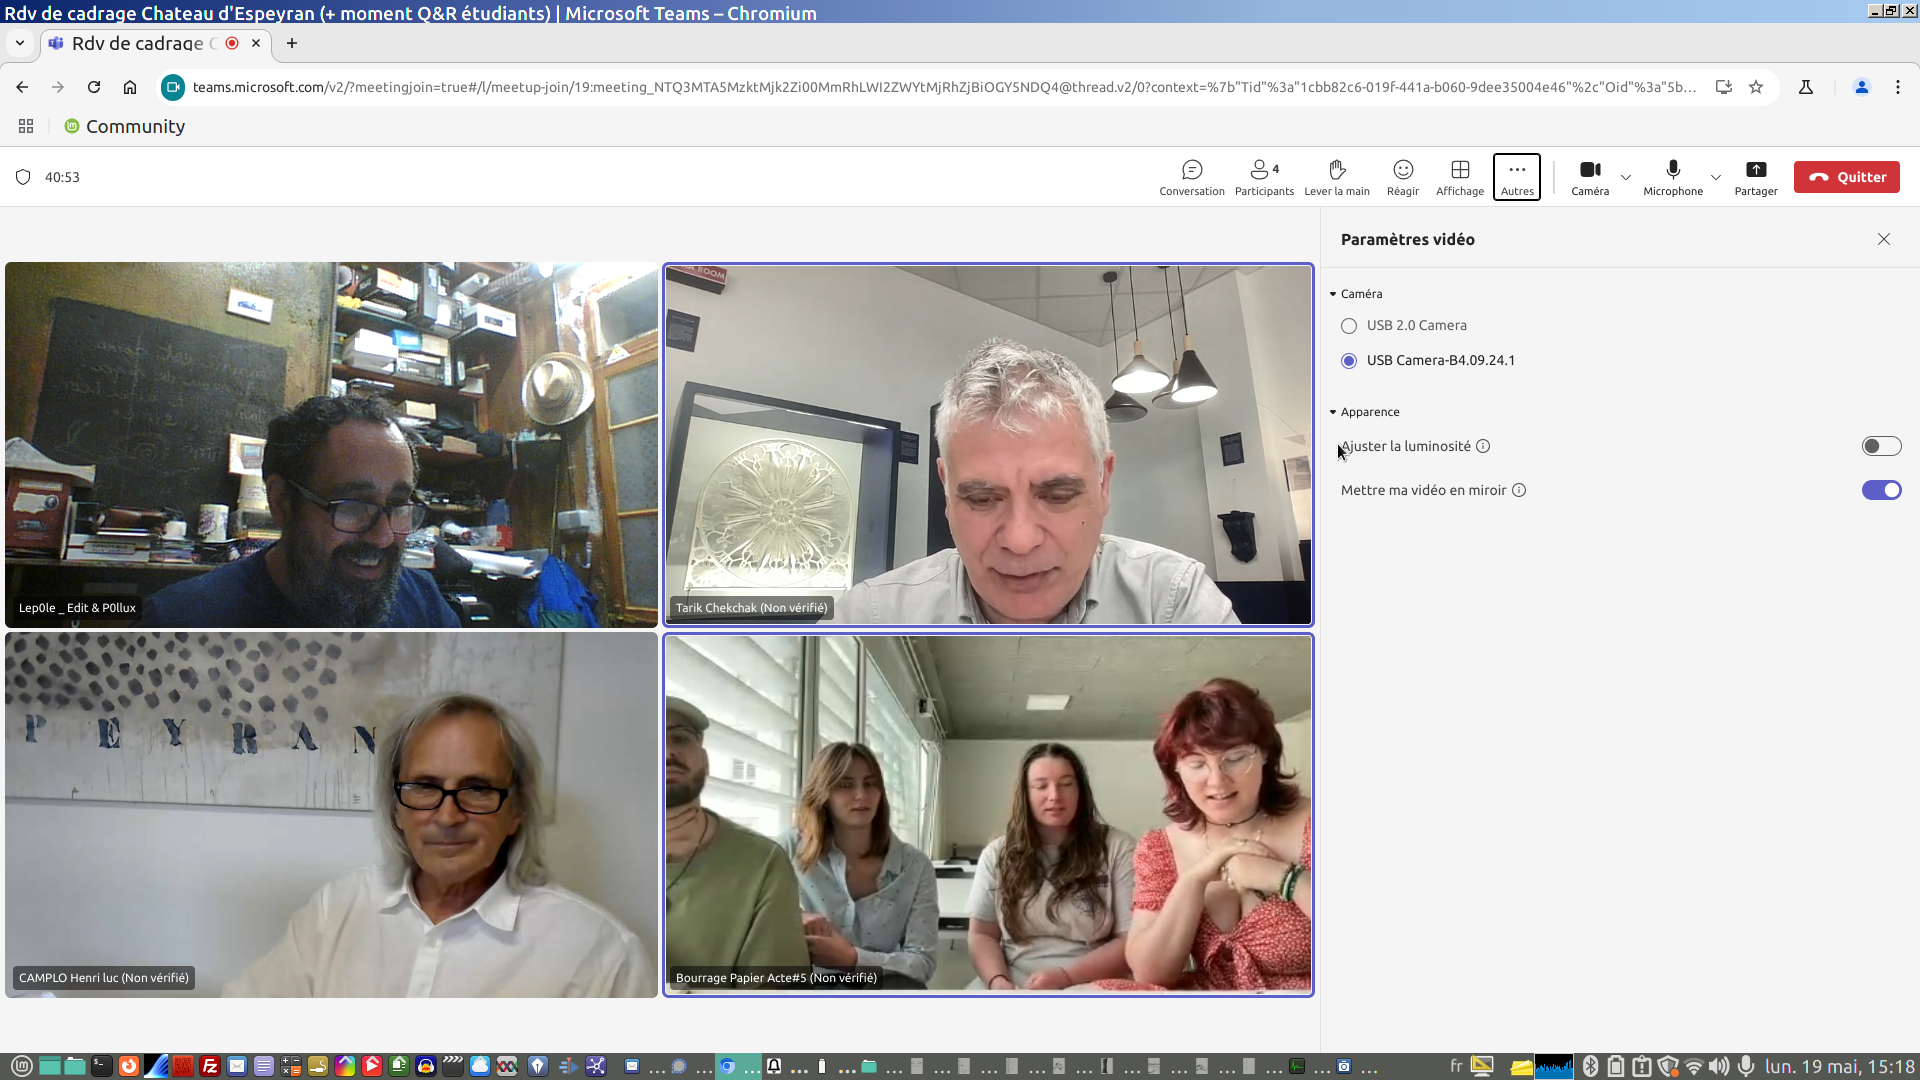Disable Mettre ma vidéo en miroir
Viewport: 1920px width, 1080px height.
[1880, 490]
